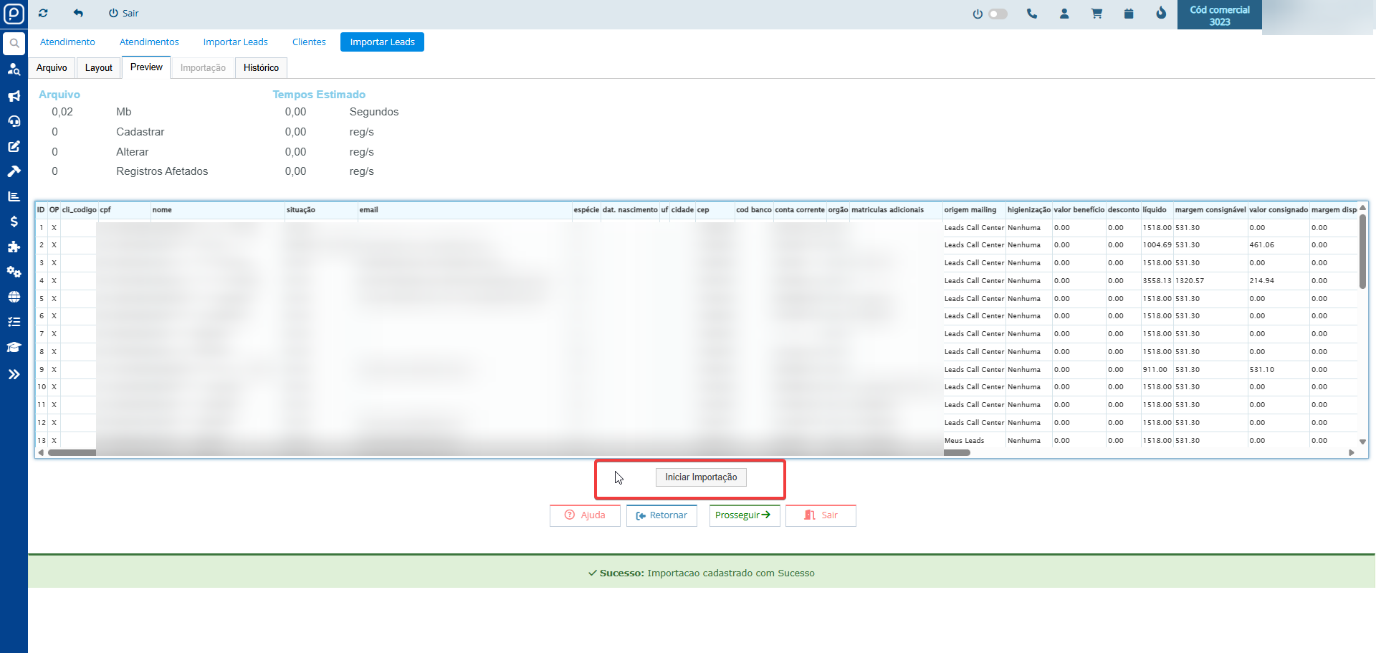Click the refresh icon in top bar
The height and width of the screenshot is (653, 1376).
click(43, 14)
